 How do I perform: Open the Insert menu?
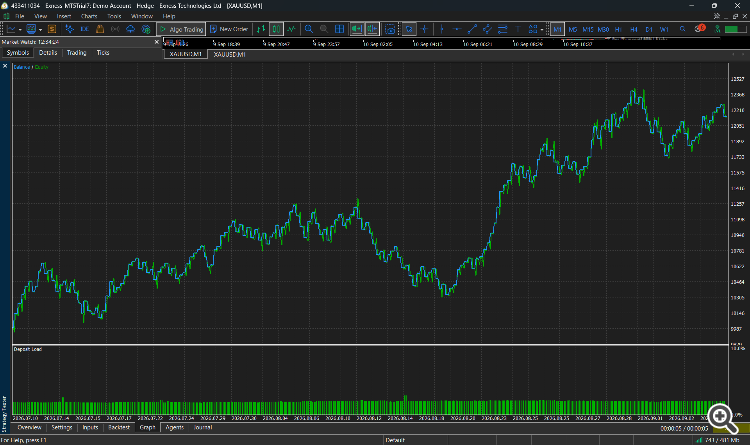(x=64, y=16)
